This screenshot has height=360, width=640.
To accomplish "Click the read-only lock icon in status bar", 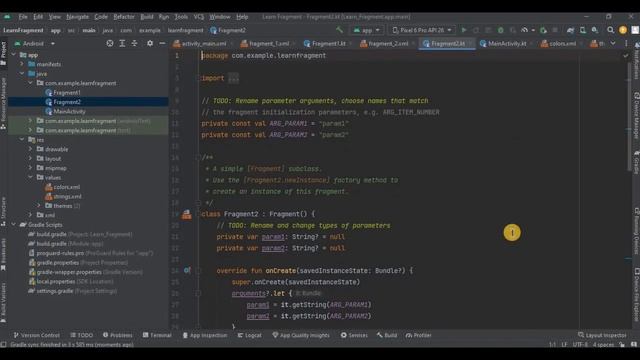I will [x=622, y=344].
